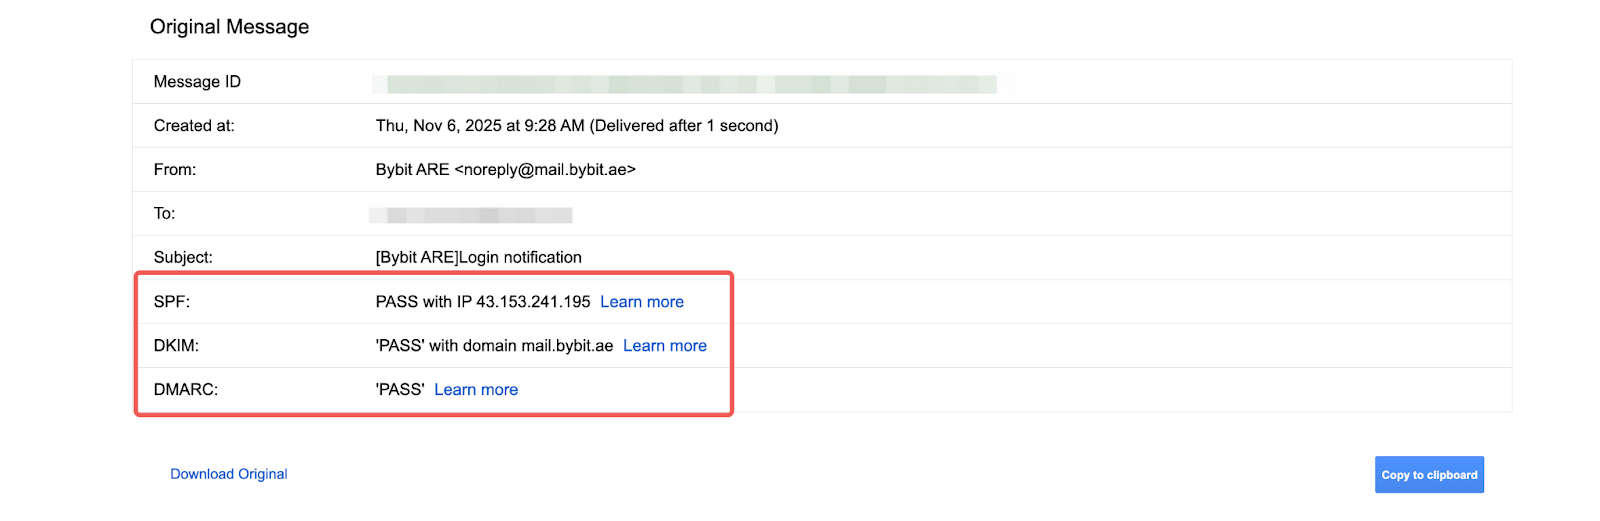The width and height of the screenshot is (1600, 521).
Task: Click the DKIM row label
Action: coord(176,346)
